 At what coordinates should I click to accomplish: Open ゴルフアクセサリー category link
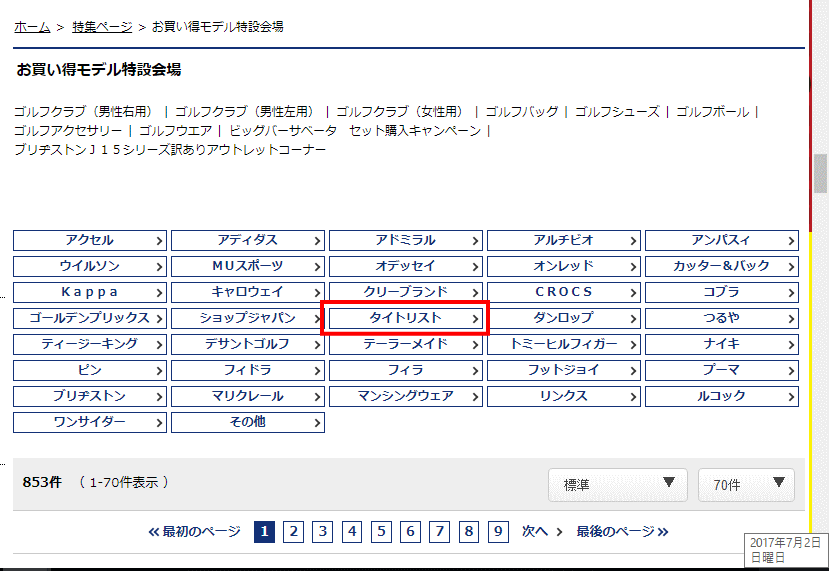coord(68,131)
